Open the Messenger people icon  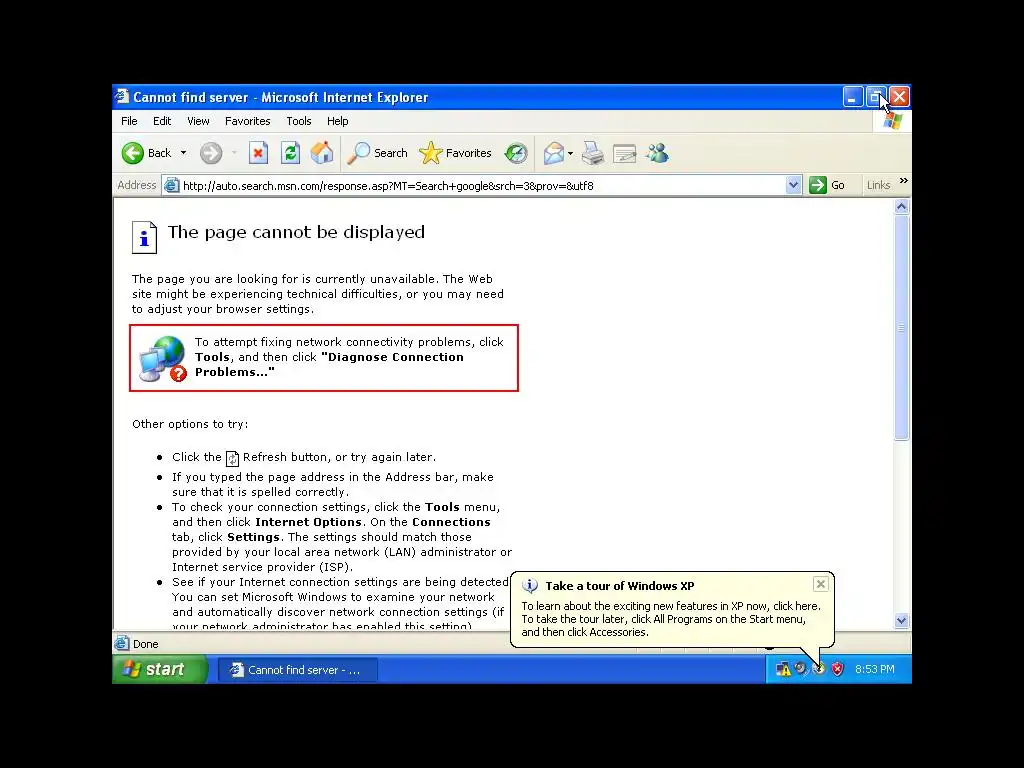tap(657, 153)
